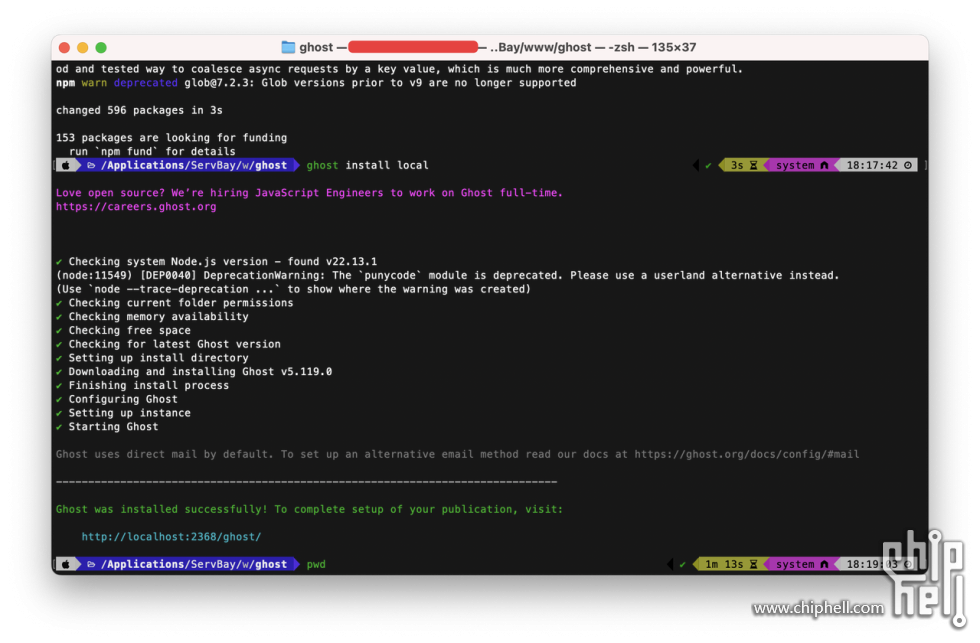Click the folder icon on the 'pwd' prompt

[91, 564]
